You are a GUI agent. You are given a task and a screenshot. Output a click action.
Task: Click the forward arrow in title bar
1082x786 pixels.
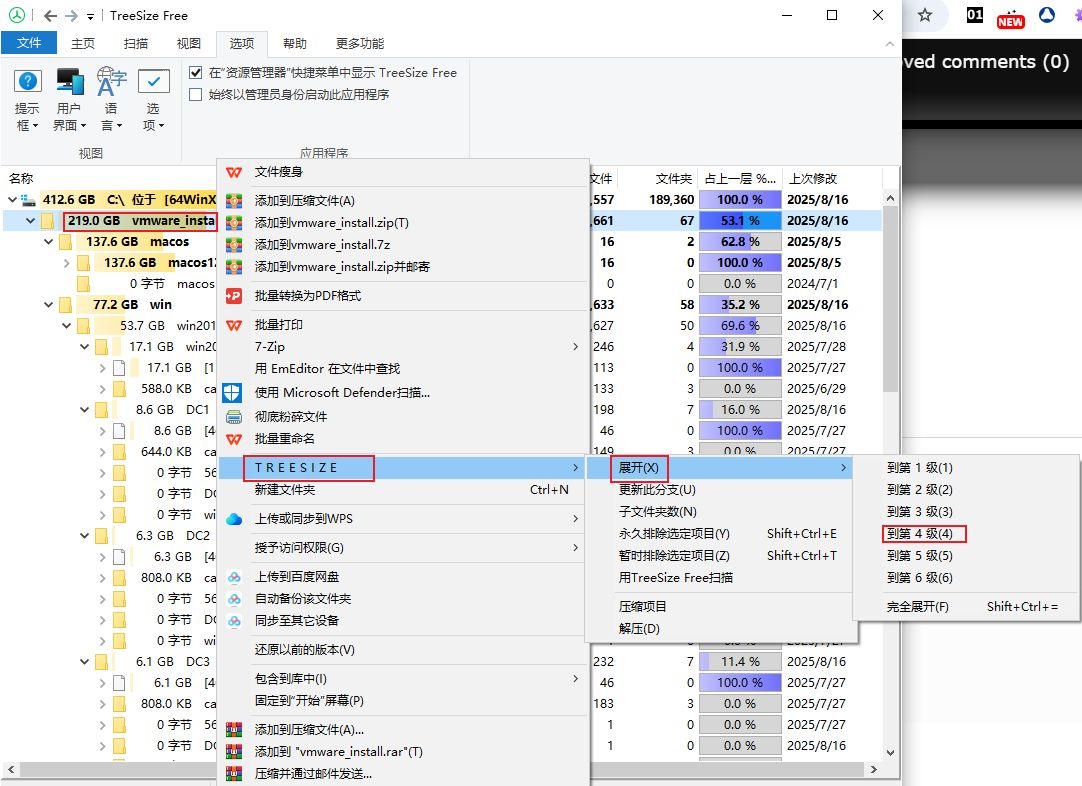(70, 15)
